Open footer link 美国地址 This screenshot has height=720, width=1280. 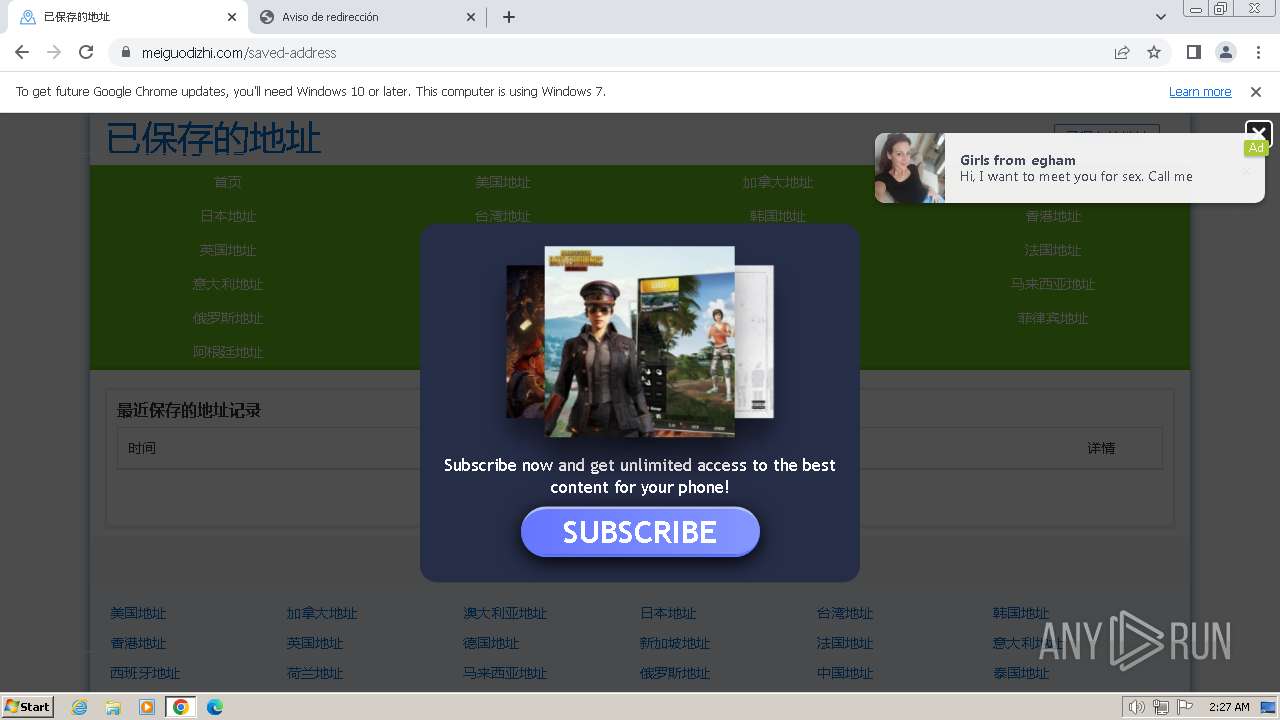[x=138, y=613]
